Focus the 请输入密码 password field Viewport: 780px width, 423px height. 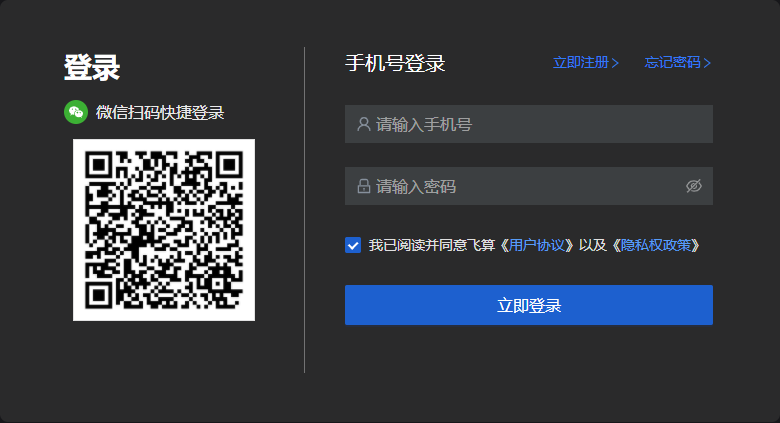point(529,186)
